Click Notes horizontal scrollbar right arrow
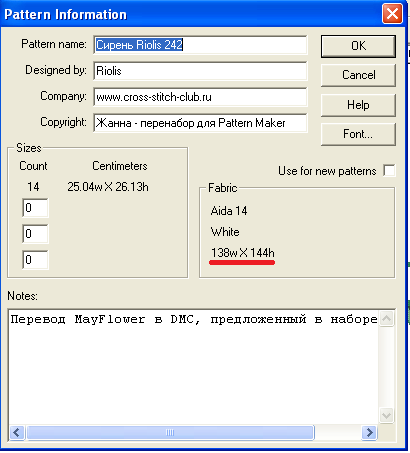Image resolution: width=410 pixels, height=453 pixels. 369,433
